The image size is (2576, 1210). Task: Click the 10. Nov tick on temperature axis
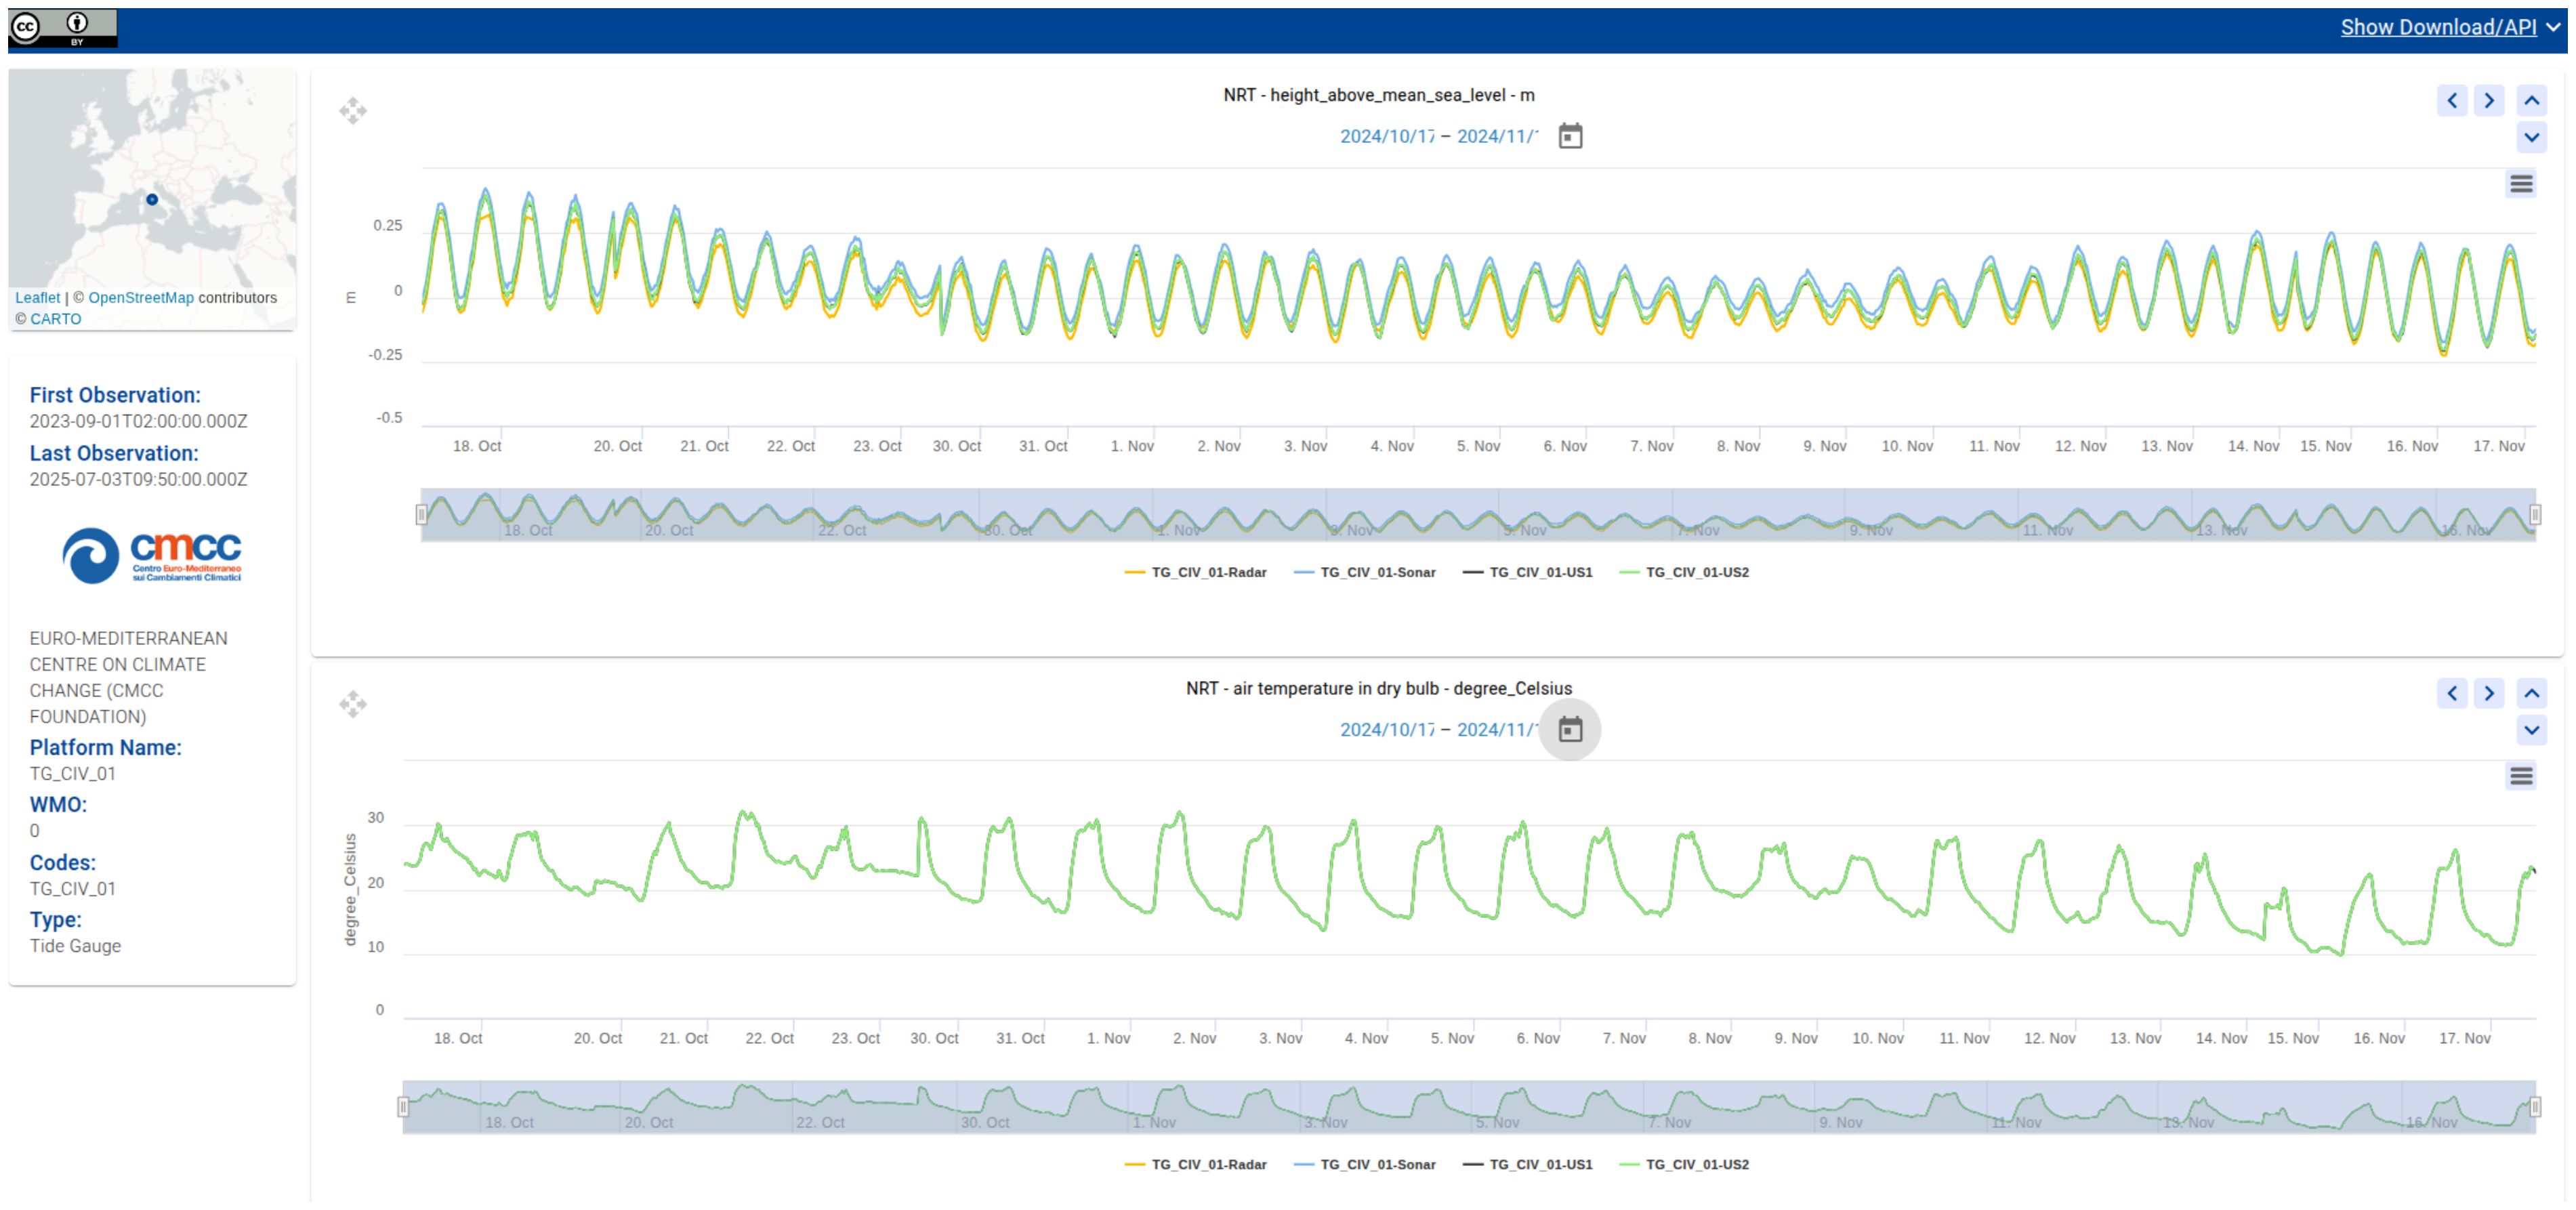[1877, 1038]
